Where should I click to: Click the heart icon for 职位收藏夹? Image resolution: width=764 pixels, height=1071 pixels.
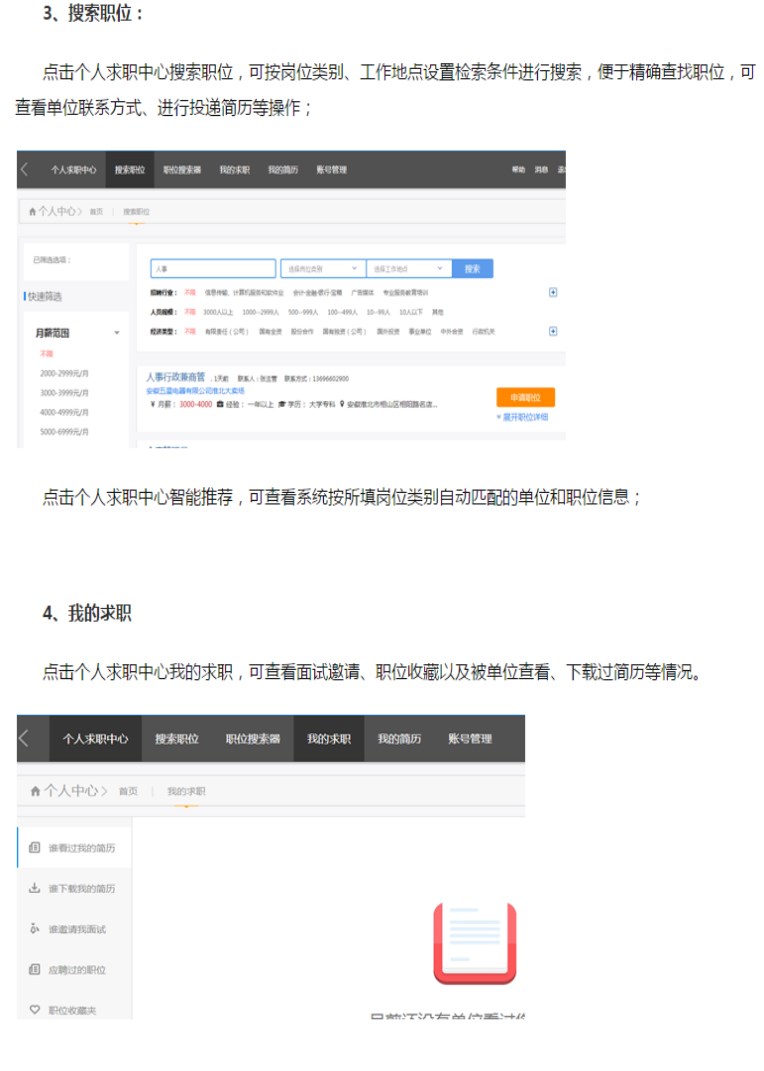pyautogui.click(x=35, y=1010)
